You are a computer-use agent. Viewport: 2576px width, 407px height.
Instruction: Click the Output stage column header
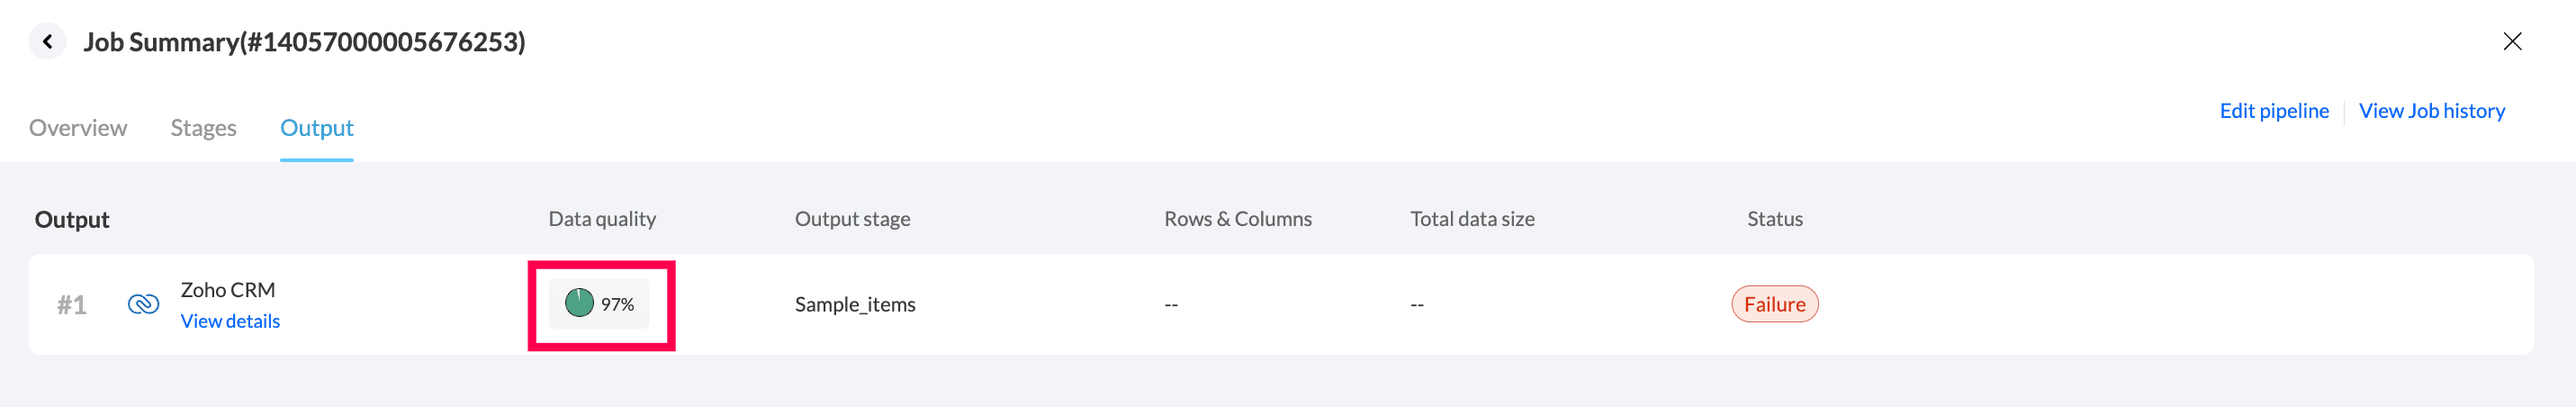[x=852, y=219]
